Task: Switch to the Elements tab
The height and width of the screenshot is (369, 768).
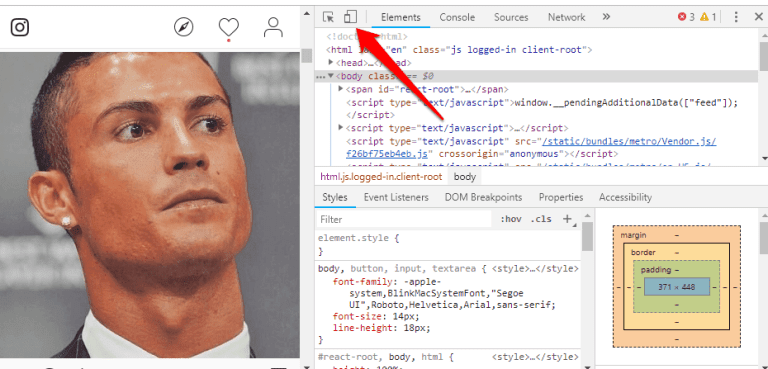Action: click(x=401, y=17)
